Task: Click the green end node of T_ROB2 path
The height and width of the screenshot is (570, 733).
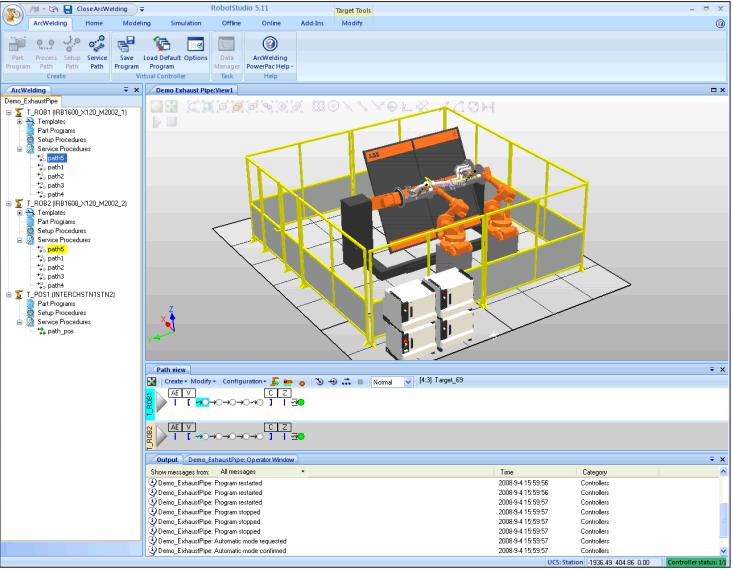Action: tap(301, 436)
